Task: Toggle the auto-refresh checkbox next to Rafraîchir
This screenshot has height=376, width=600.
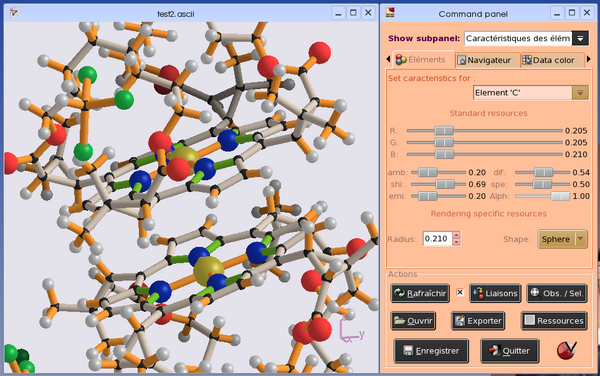Action: coord(460,293)
